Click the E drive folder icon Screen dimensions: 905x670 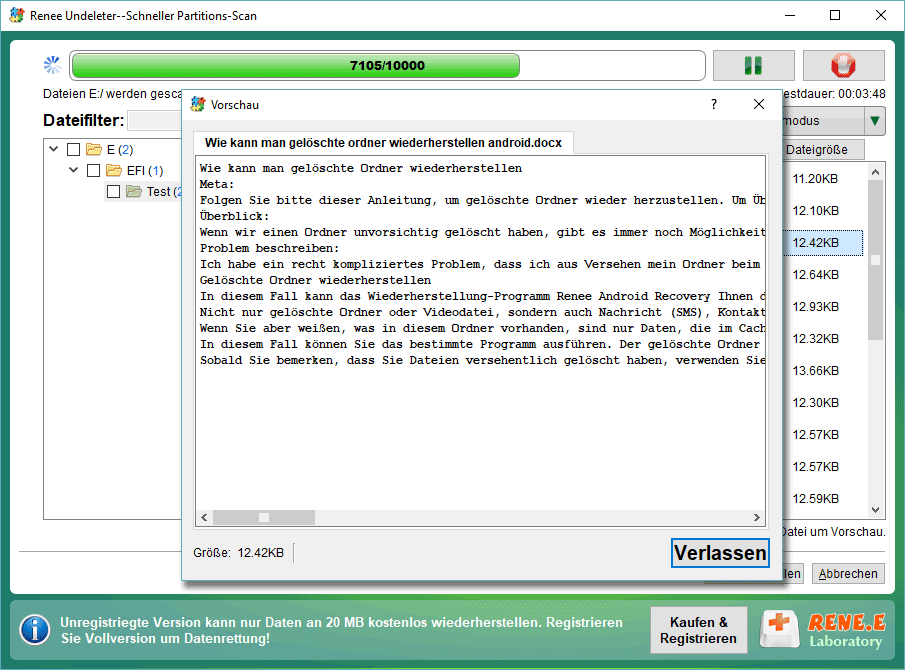click(94, 149)
